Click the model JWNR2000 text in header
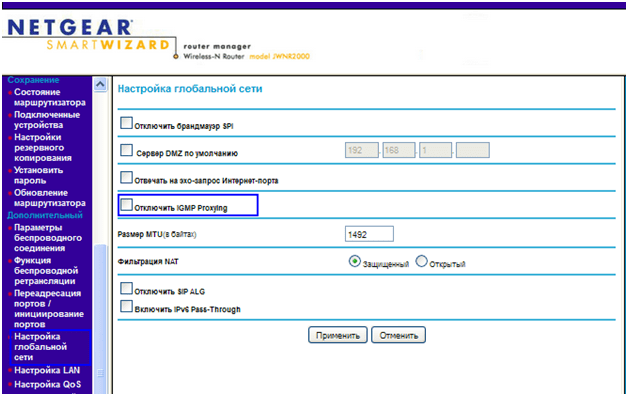This screenshot has height=396, width=628. pyautogui.click(x=280, y=56)
